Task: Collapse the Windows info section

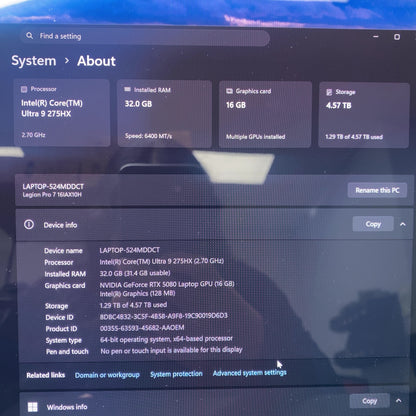Action: coord(398,401)
